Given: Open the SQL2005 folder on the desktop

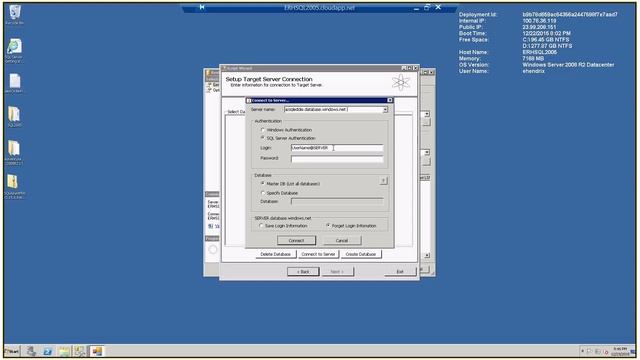Looking at the screenshot, I should pos(14,117).
